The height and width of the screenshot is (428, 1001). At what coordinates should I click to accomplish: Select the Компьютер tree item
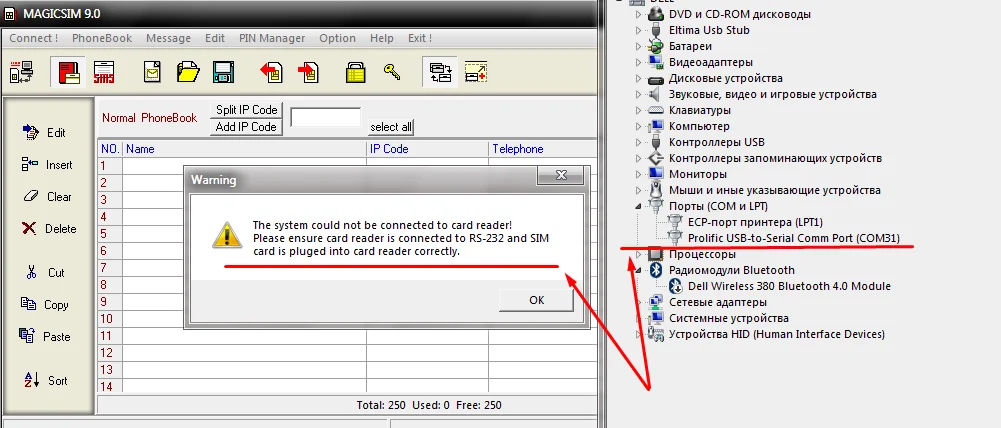click(699, 126)
